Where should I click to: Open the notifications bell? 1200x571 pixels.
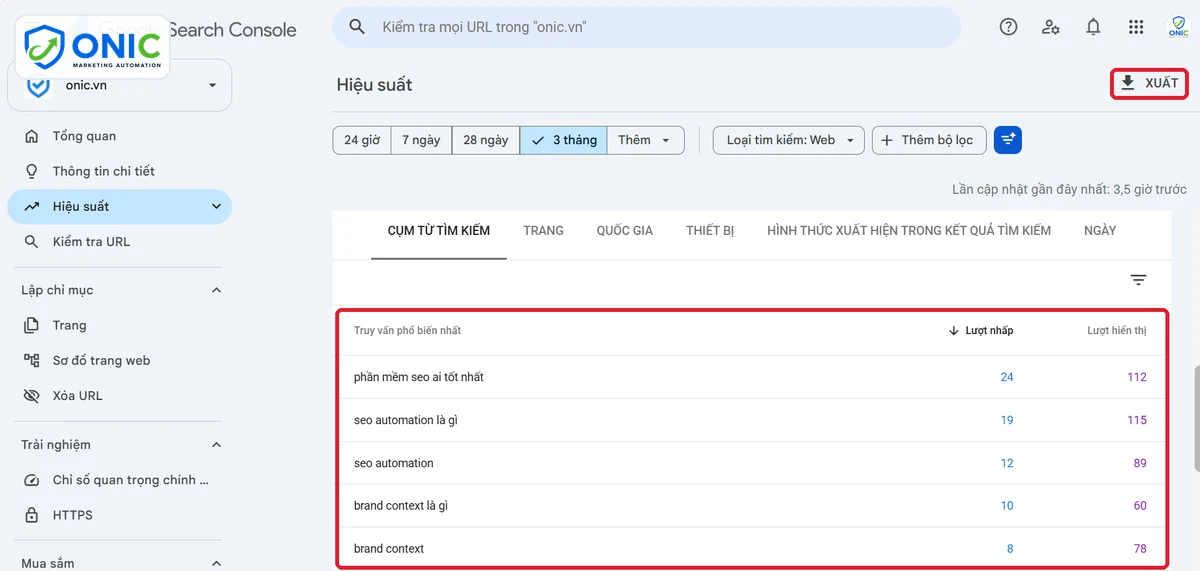click(1094, 27)
